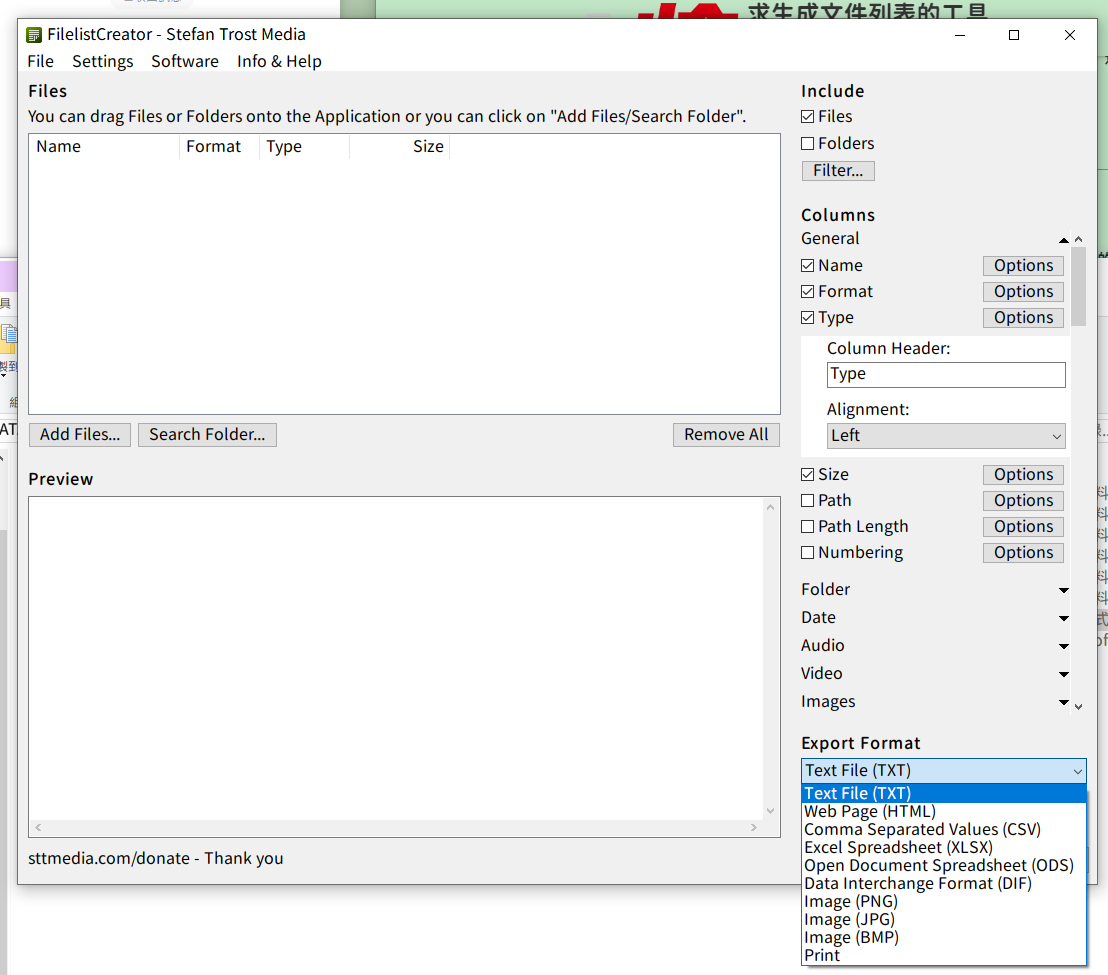The height and width of the screenshot is (975, 1108).
Task: Toggle the Numbering column checkbox
Action: [808, 553]
